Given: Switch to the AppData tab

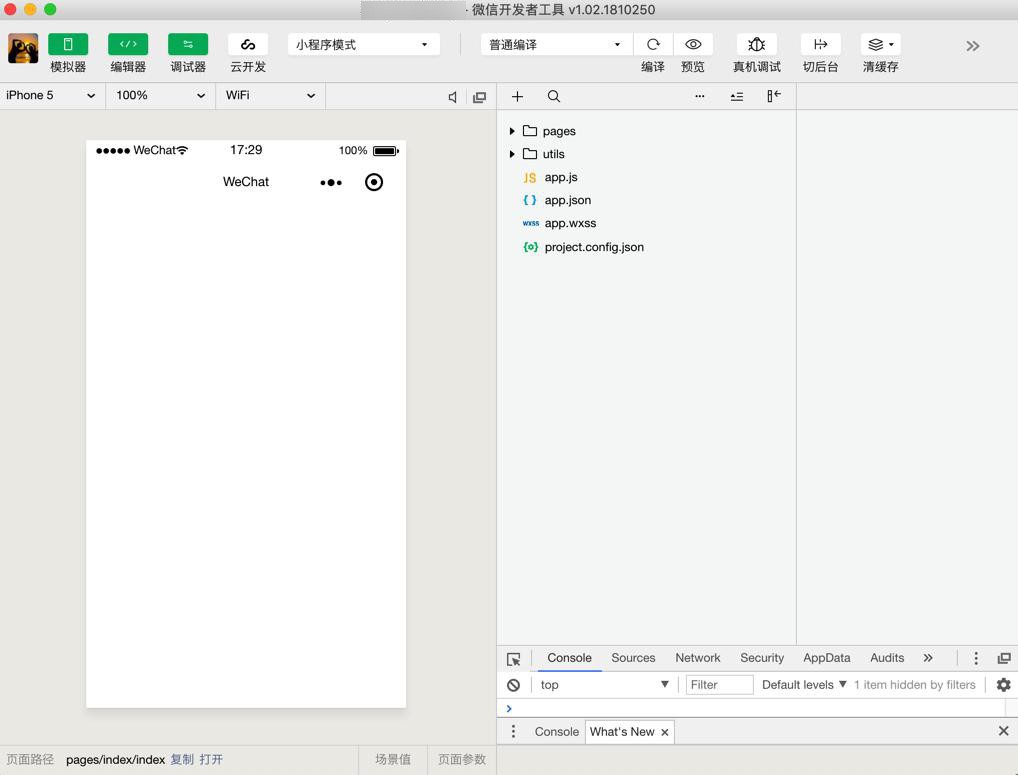Looking at the screenshot, I should [826, 658].
